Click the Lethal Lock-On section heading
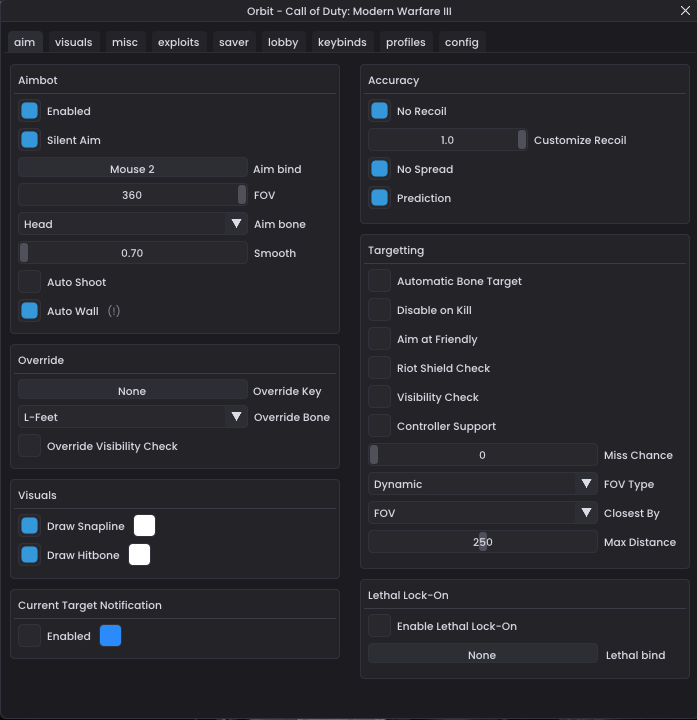The height and width of the screenshot is (720, 697). [408, 595]
